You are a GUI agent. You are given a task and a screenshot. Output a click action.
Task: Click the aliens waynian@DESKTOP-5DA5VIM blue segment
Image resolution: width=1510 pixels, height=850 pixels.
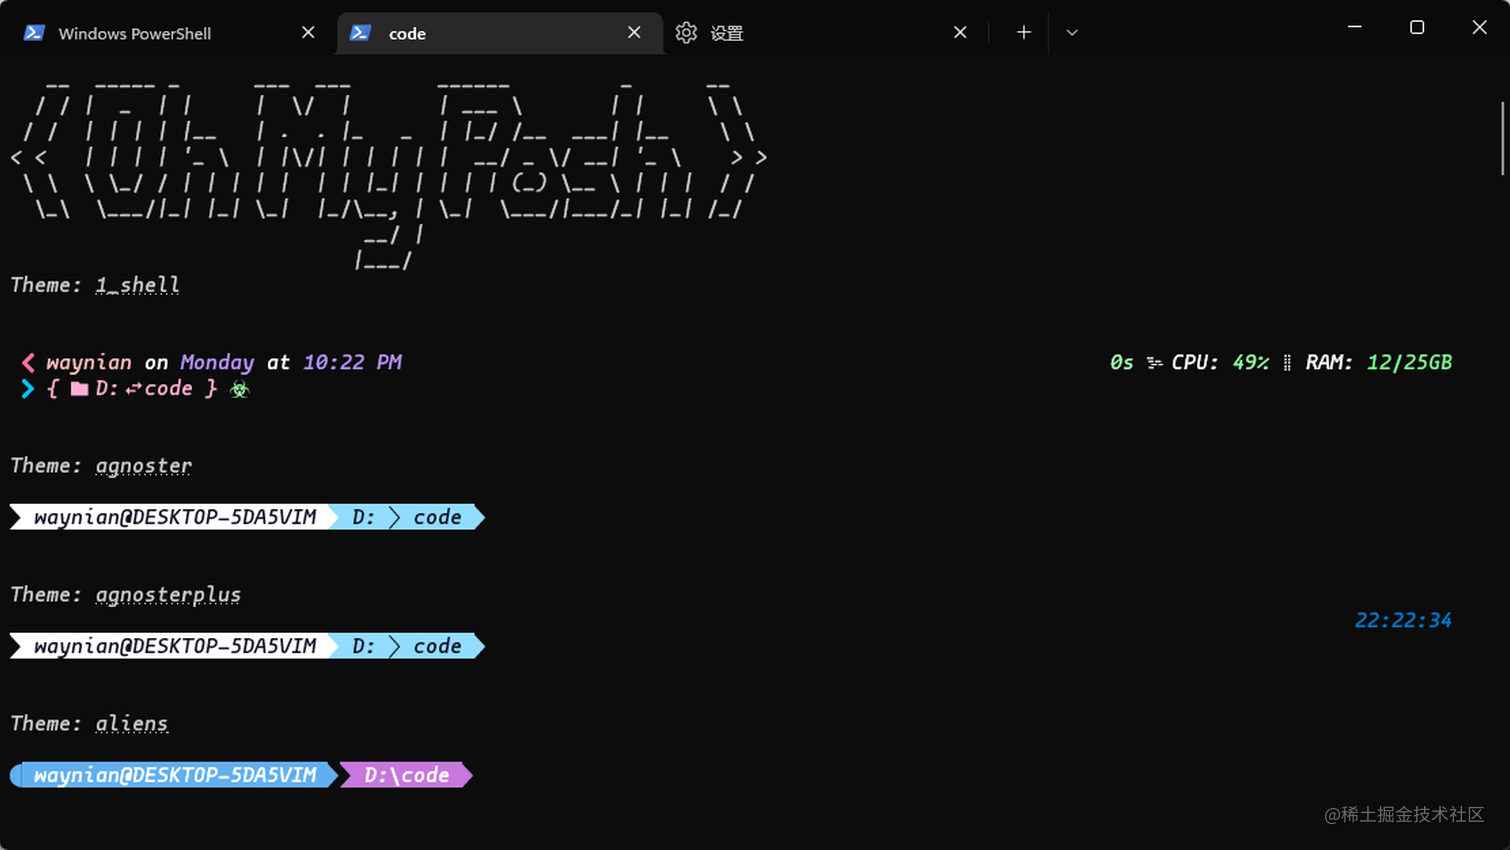tap(174, 775)
